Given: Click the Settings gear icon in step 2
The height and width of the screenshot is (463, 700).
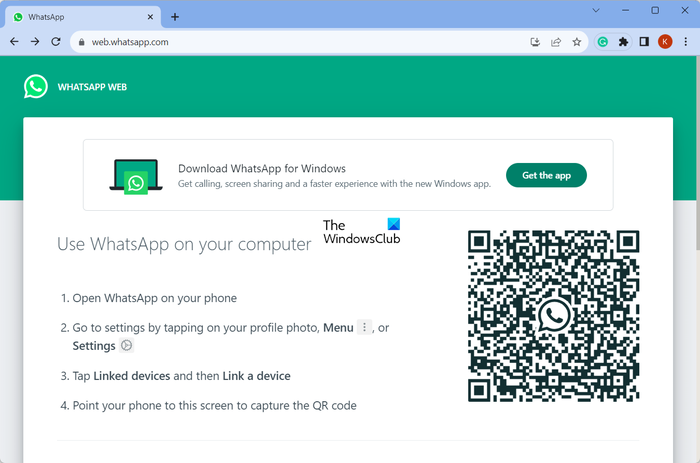Looking at the screenshot, I should pyautogui.click(x=127, y=346).
